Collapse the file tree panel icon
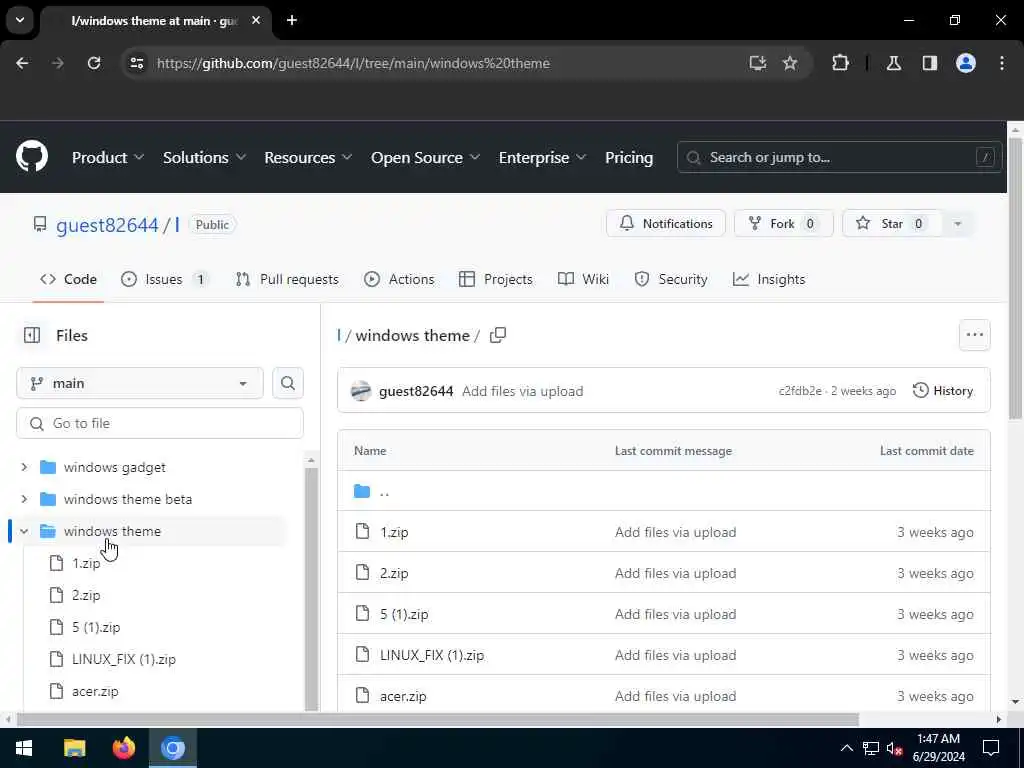1024x768 pixels. coord(32,335)
